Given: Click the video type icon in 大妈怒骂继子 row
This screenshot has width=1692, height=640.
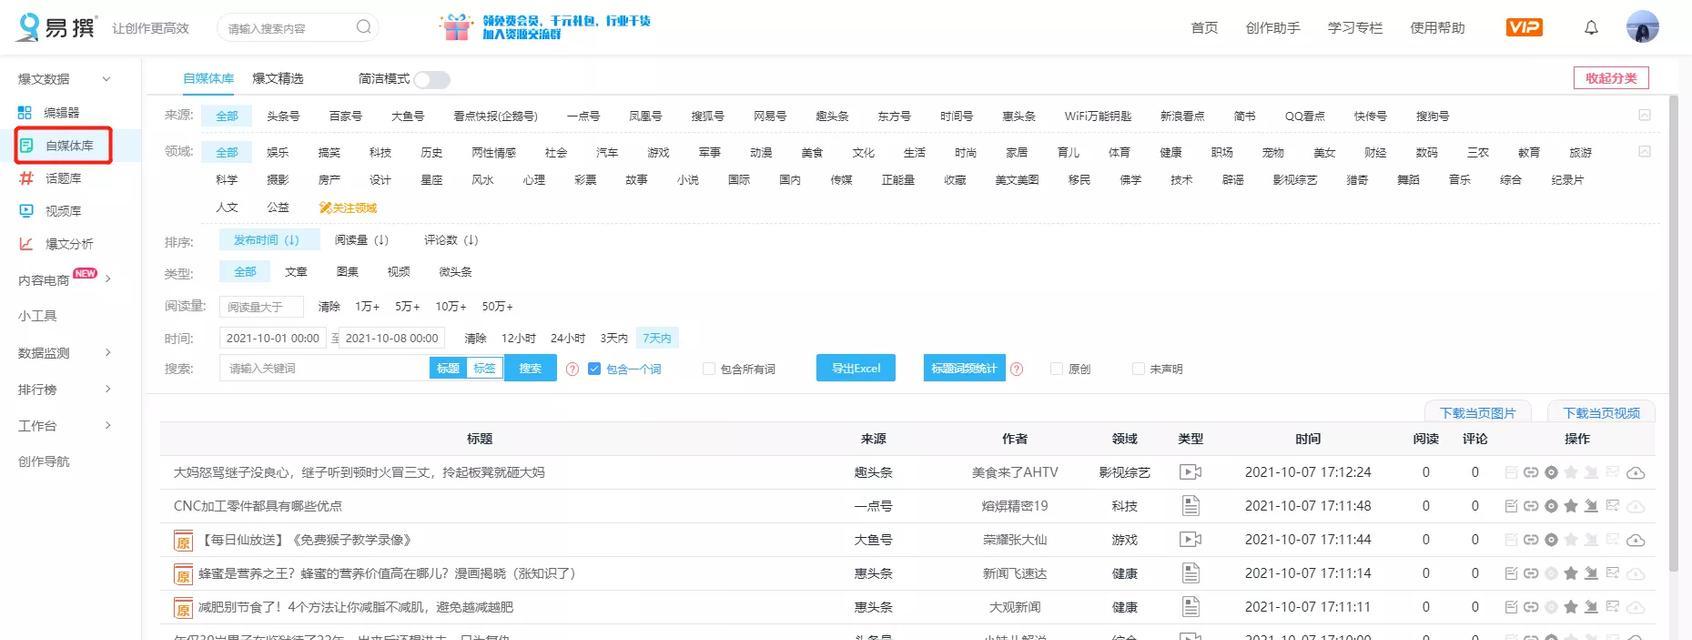Looking at the screenshot, I should point(1190,472).
